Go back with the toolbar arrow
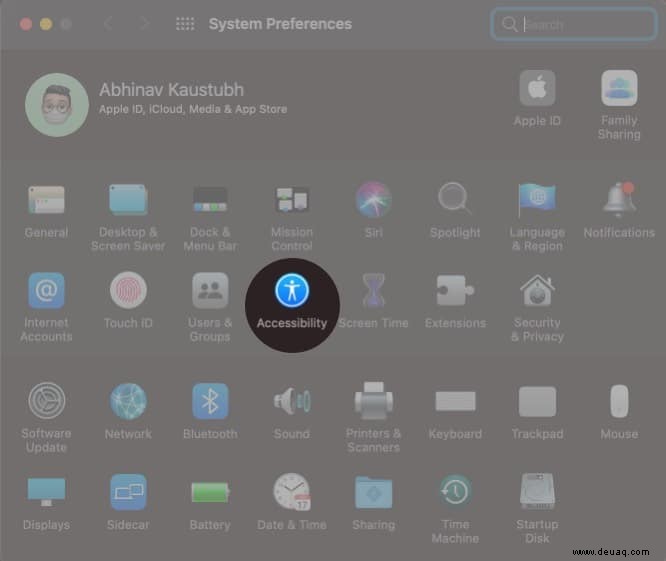Screen dimensions: 666x561 (108, 23)
